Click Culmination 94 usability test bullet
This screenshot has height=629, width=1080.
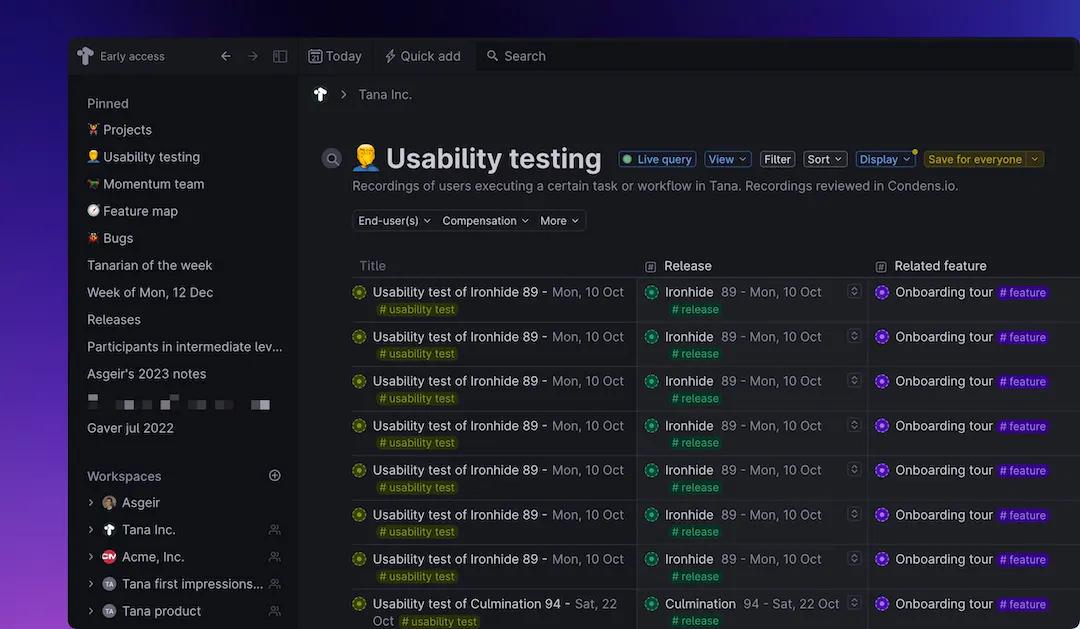click(x=359, y=604)
